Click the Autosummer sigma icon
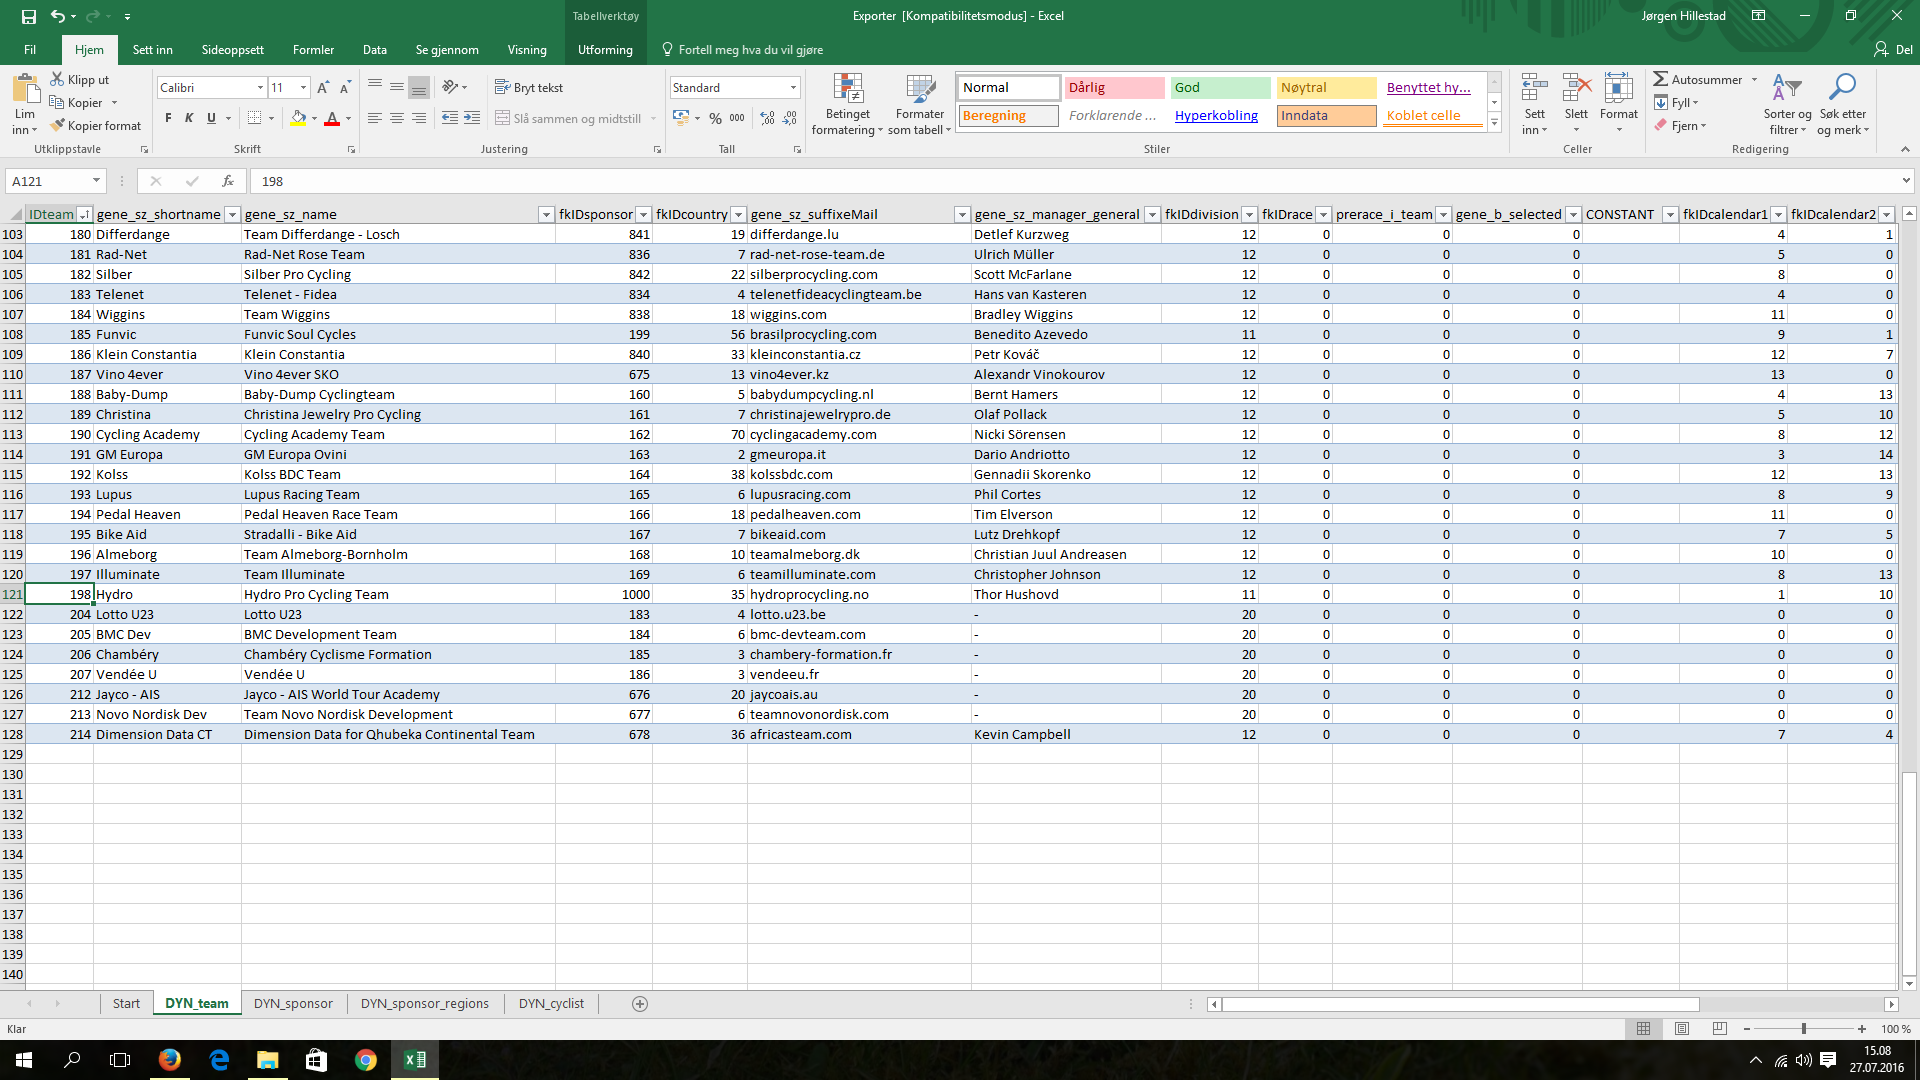Image resolution: width=1920 pixels, height=1080 pixels. [1660, 79]
